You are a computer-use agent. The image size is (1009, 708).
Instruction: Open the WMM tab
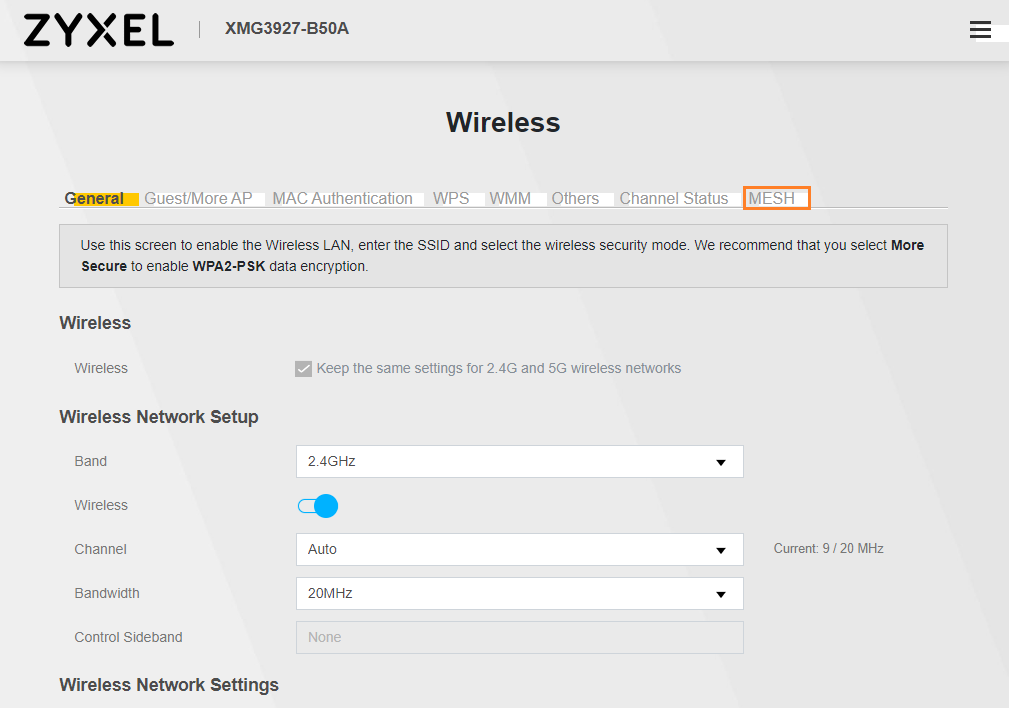point(510,199)
